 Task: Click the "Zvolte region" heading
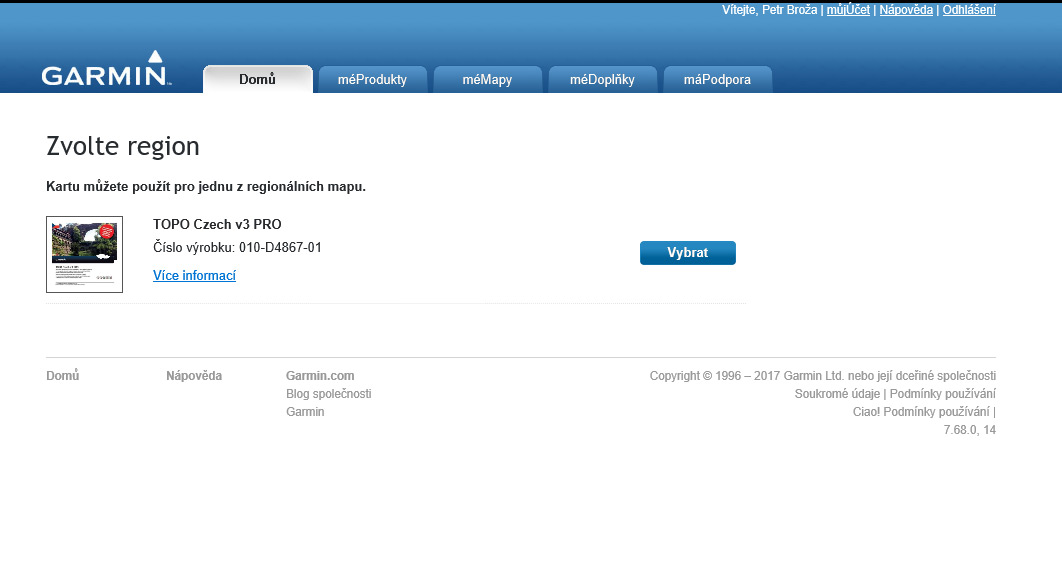[123, 146]
